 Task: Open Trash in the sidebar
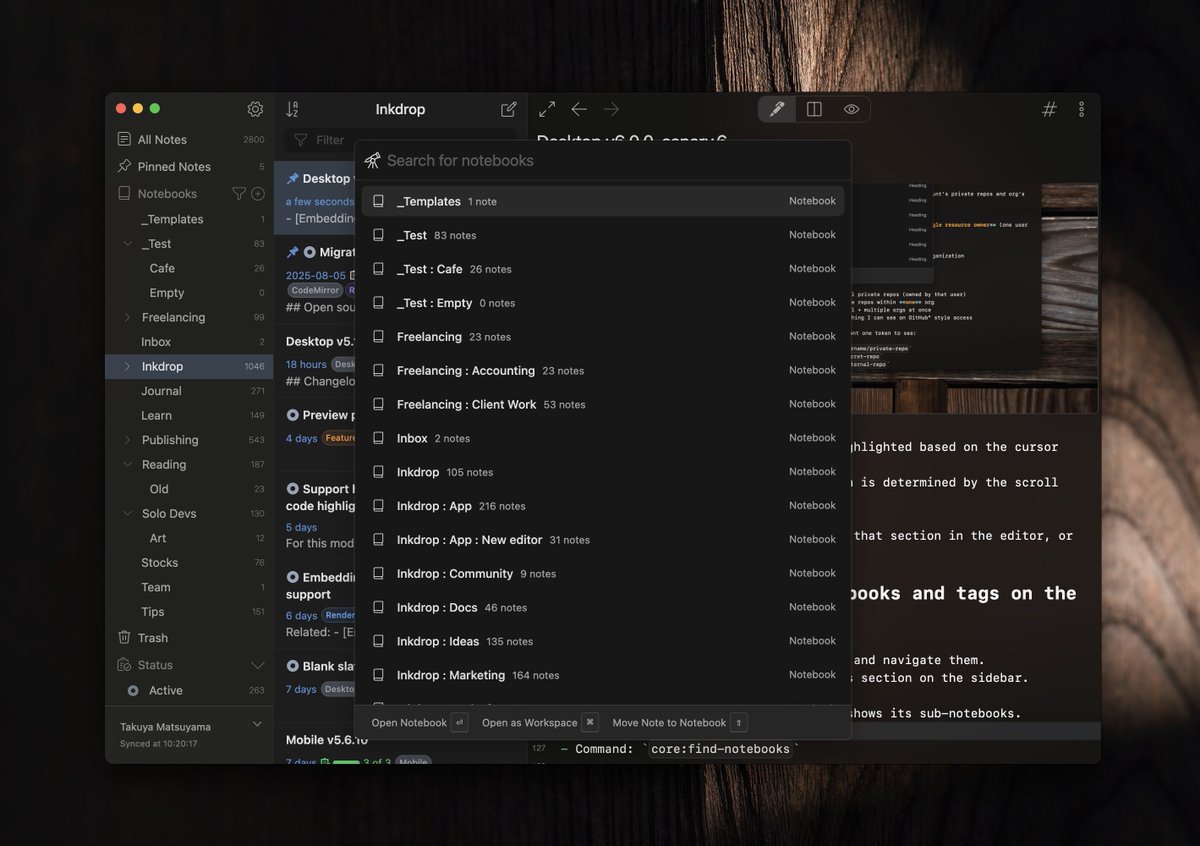pos(152,637)
